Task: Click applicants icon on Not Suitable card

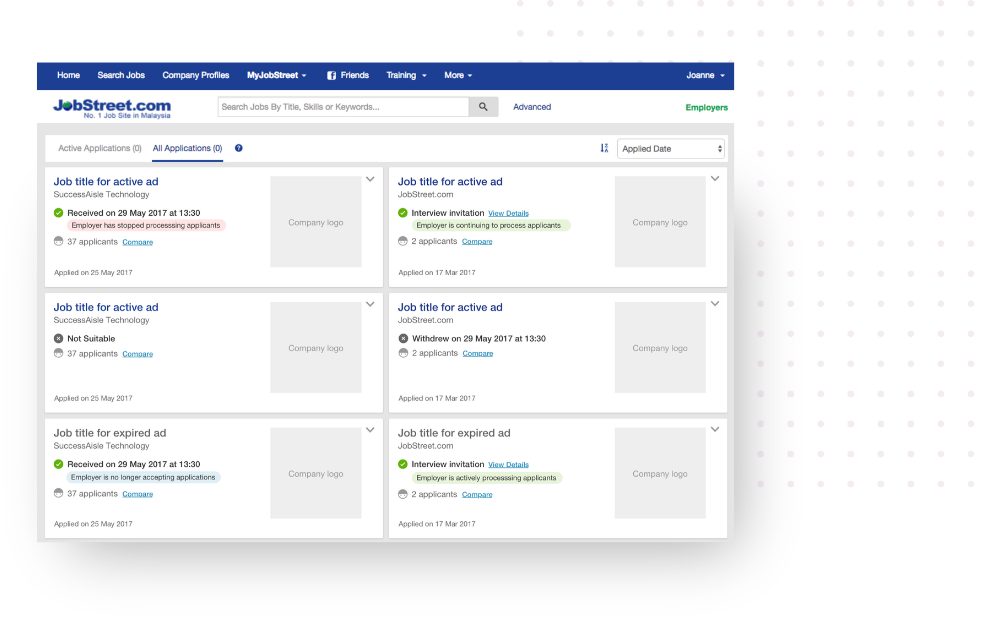Action: click(x=58, y=353)
